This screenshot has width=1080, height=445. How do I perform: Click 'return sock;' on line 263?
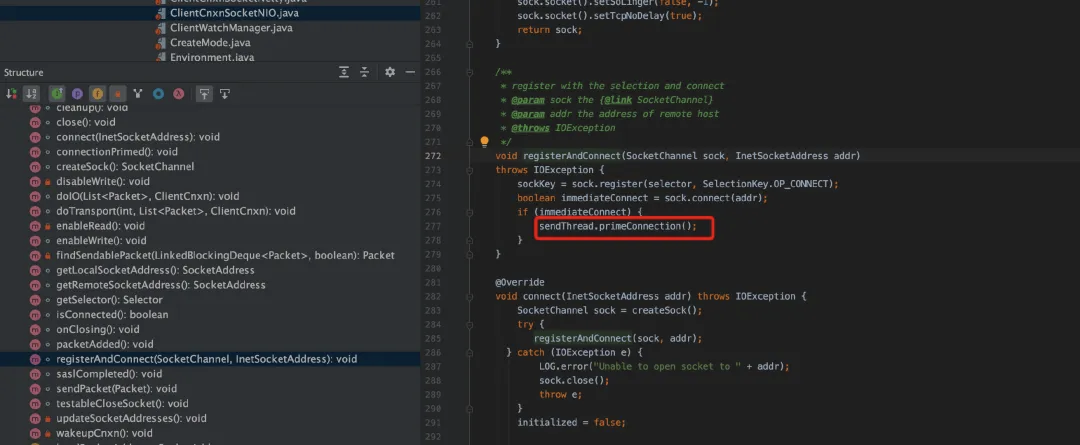pyautogui.click(x=550, y=30)
